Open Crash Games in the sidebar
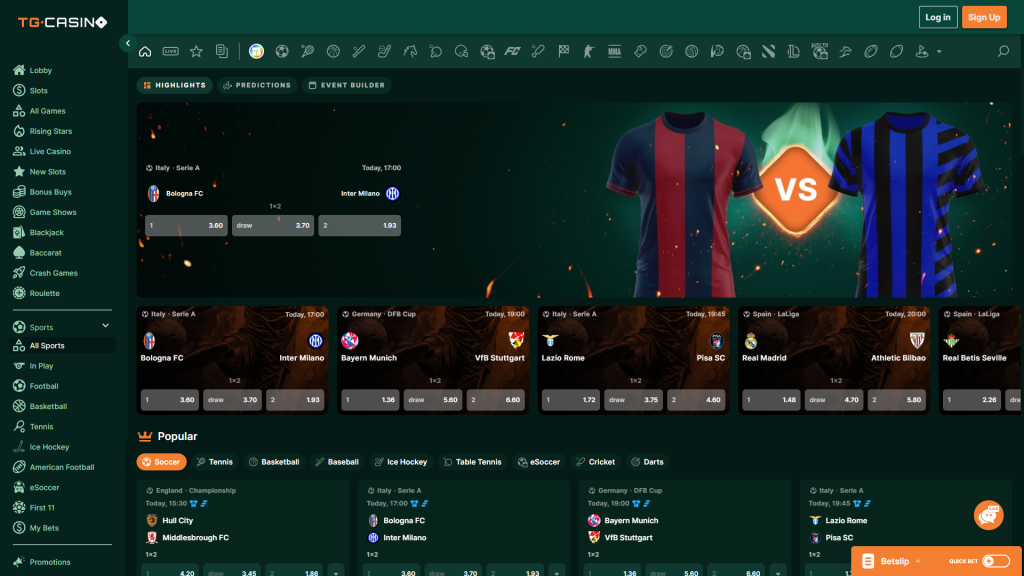This screenshot has height=576, width=1024. (53, 273)
